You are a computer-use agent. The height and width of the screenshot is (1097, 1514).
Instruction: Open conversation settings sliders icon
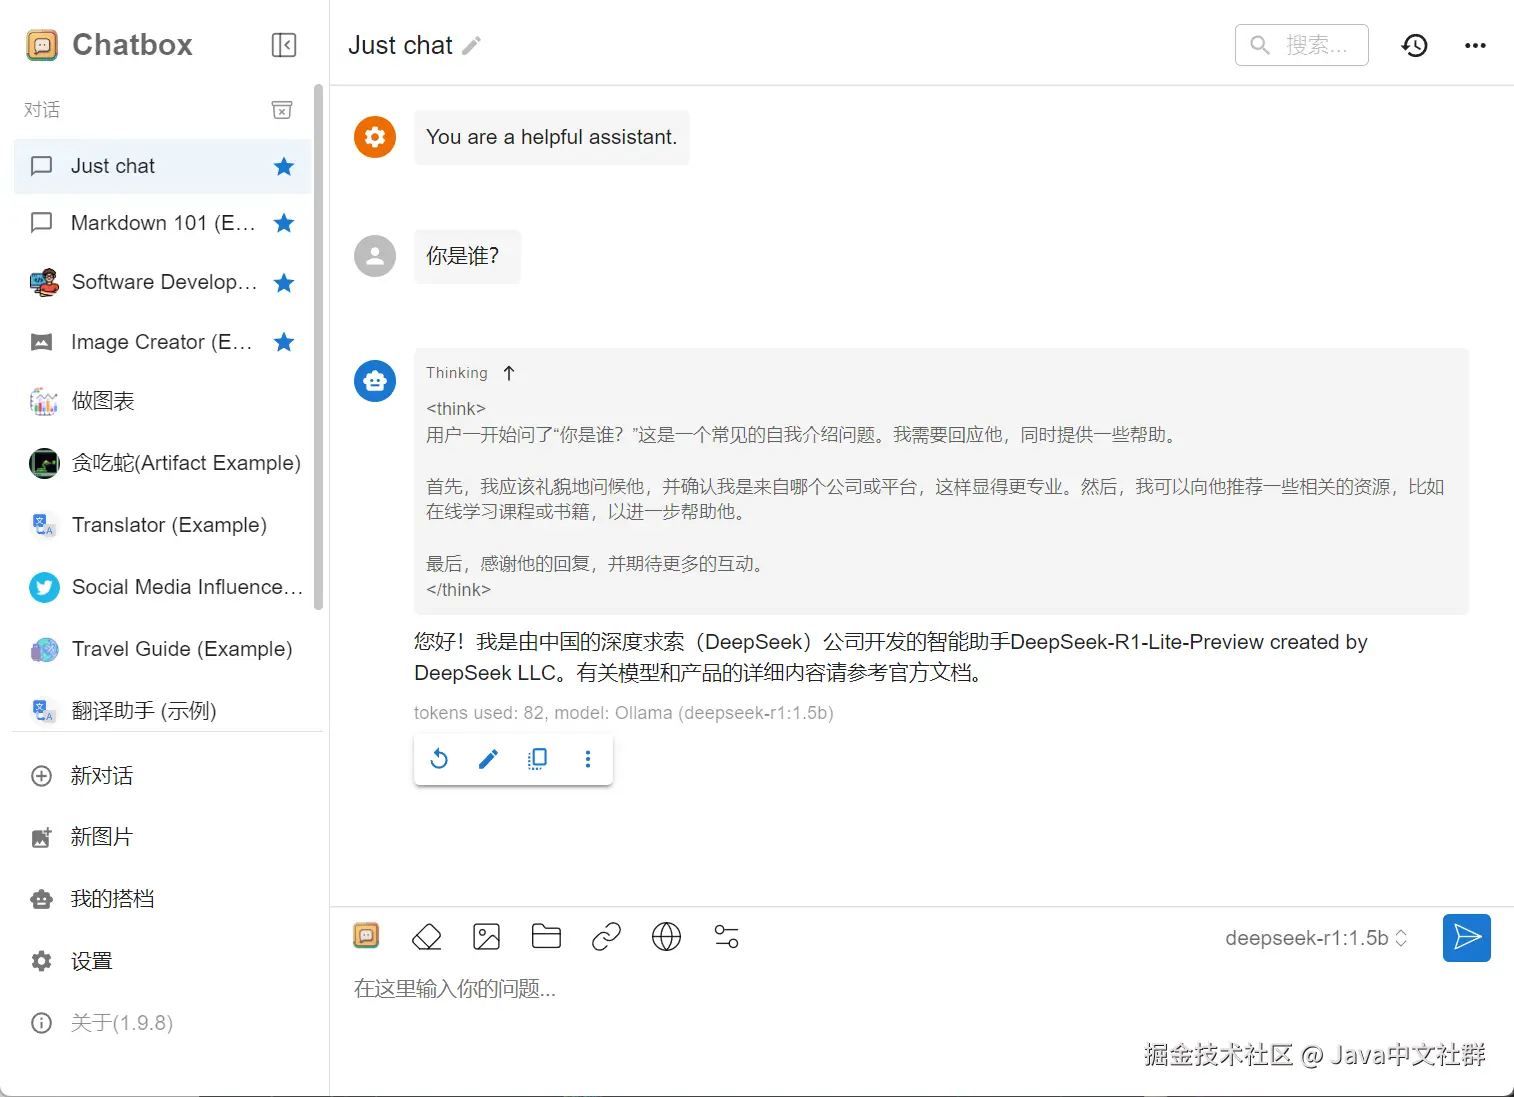pos(727,937)
